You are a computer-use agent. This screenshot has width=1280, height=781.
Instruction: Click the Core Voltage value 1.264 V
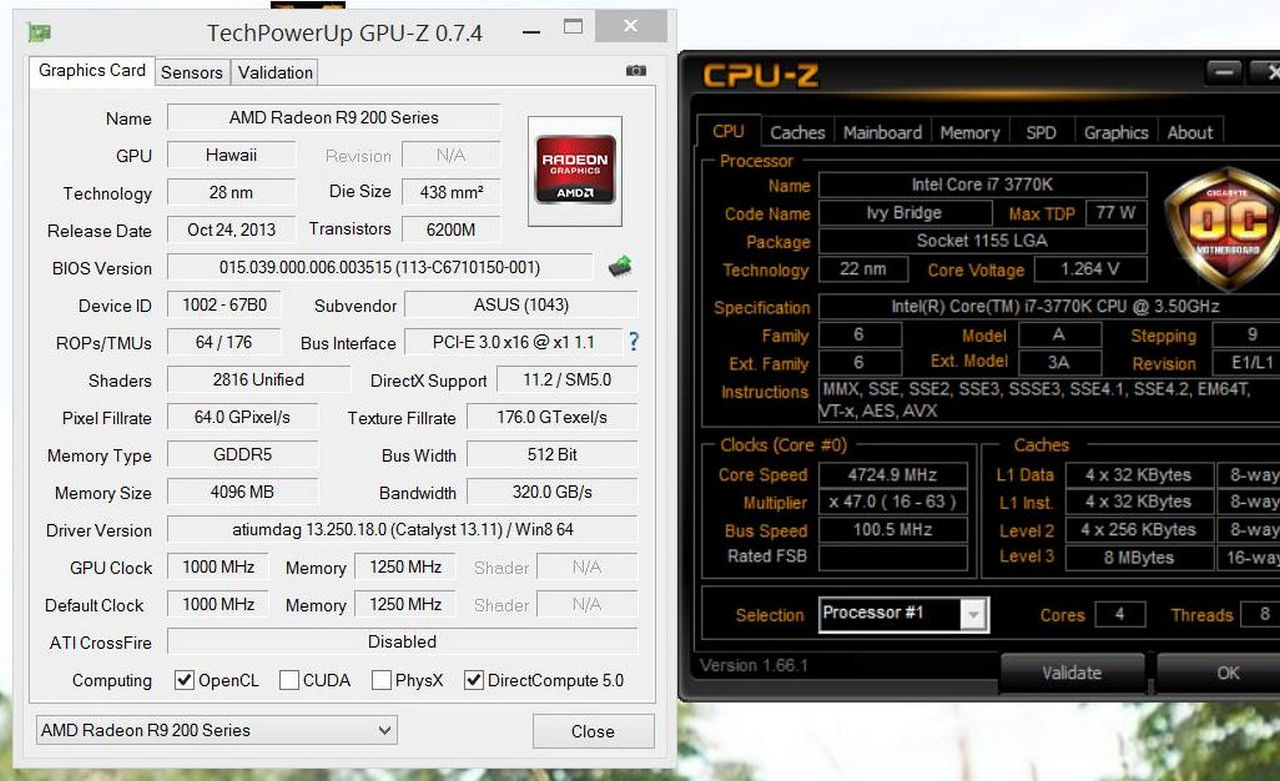coord(1090,269)
